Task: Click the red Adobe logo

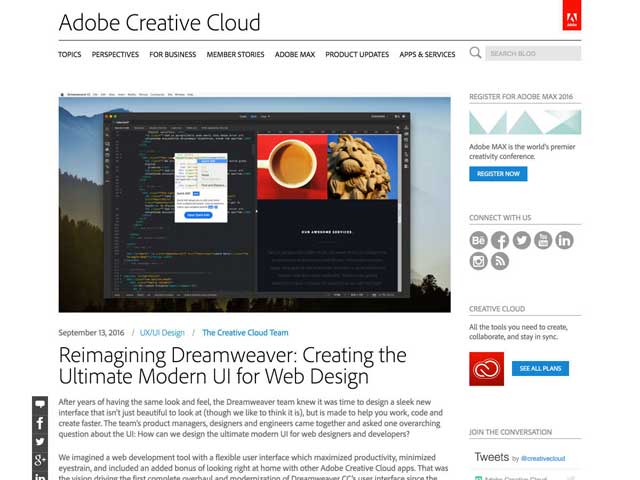Action: click(x=571, y=15)
